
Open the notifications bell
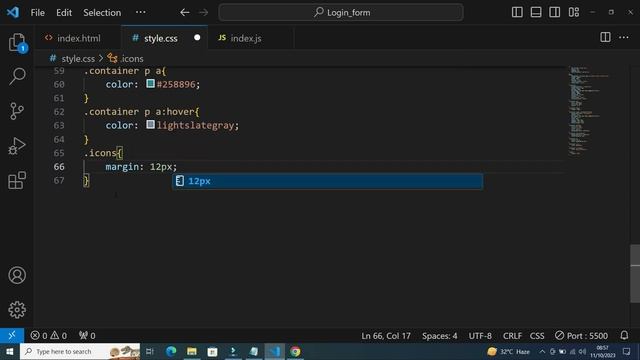[624, 336]
